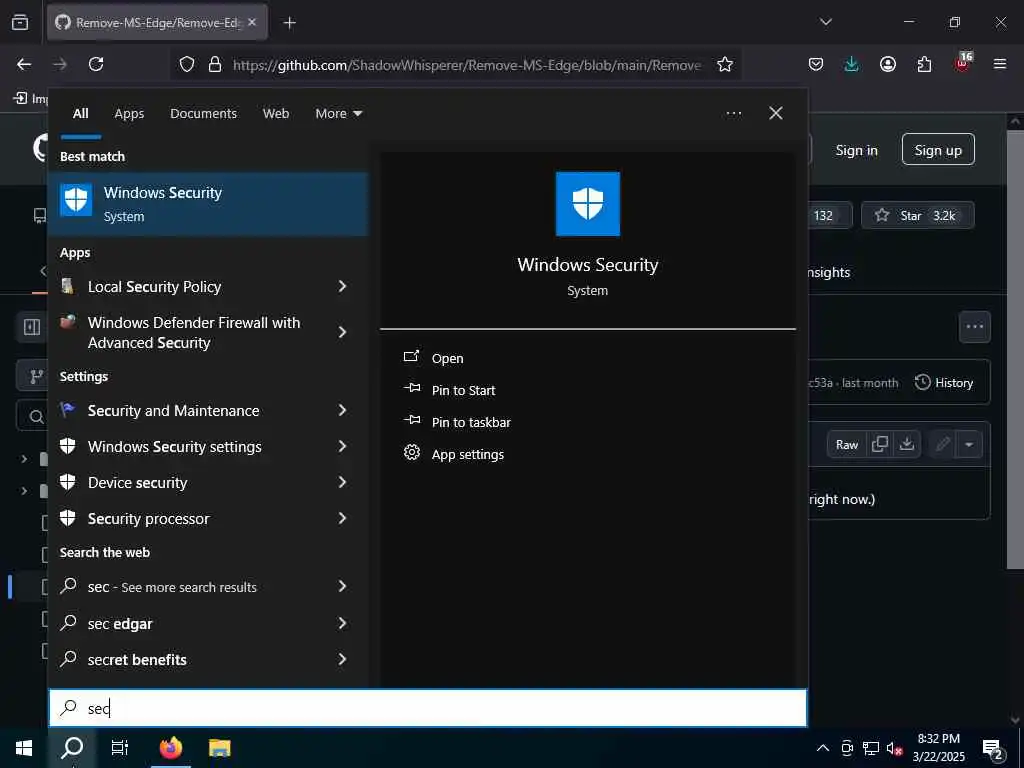Viewport: 1024px width, 768px height.
Task: Open the More filter dropdown
Action: (x=338, y=114)
